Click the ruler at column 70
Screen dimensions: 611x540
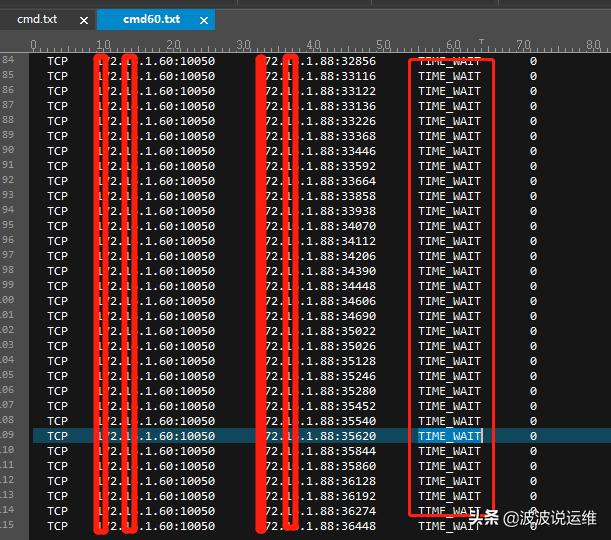coord(523,45)
